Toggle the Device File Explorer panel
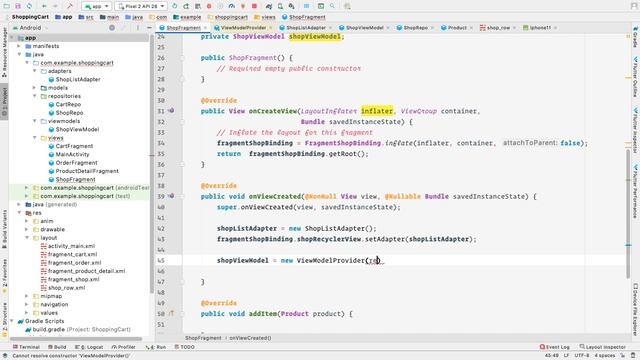This screenshot has width=640, height=360. (636, 309)
